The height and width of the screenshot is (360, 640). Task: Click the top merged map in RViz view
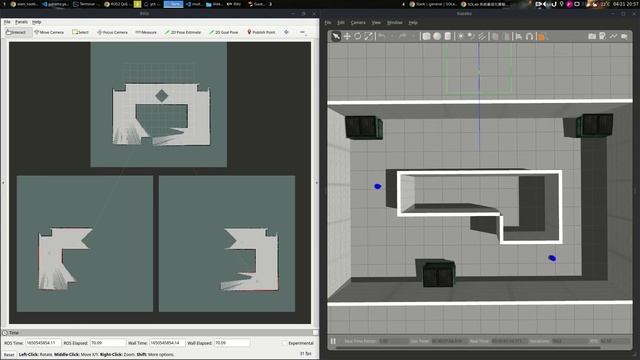pos(159,104)
